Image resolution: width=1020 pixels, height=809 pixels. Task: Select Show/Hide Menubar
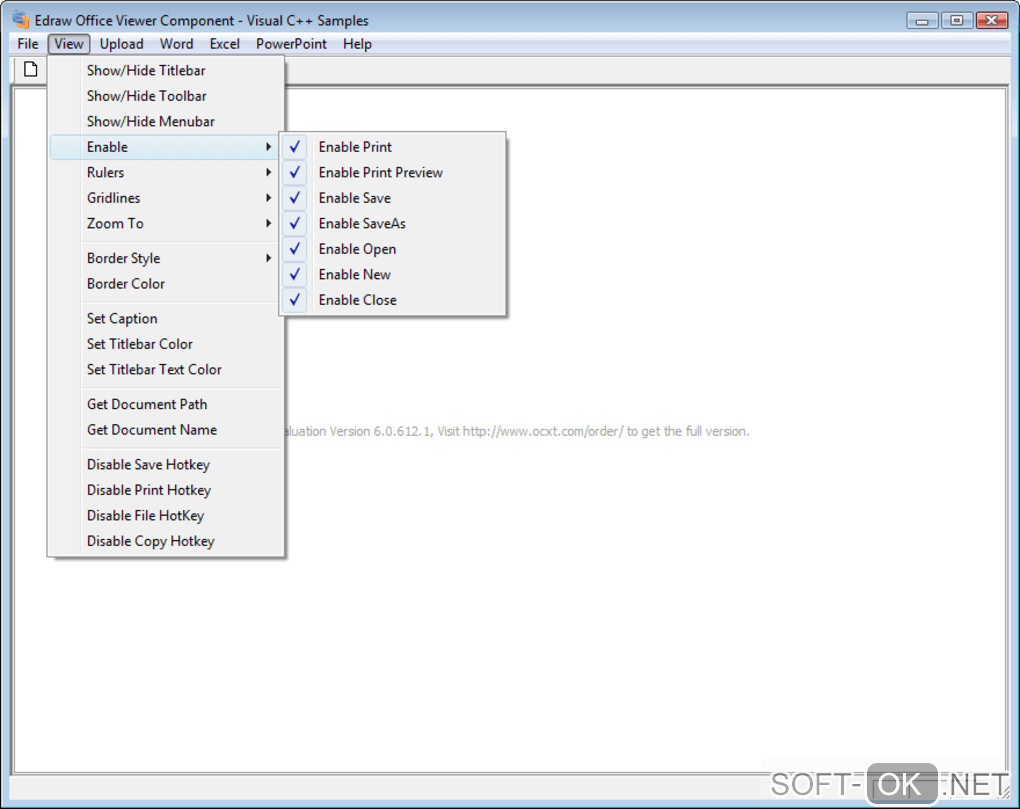tap(166, 121)
